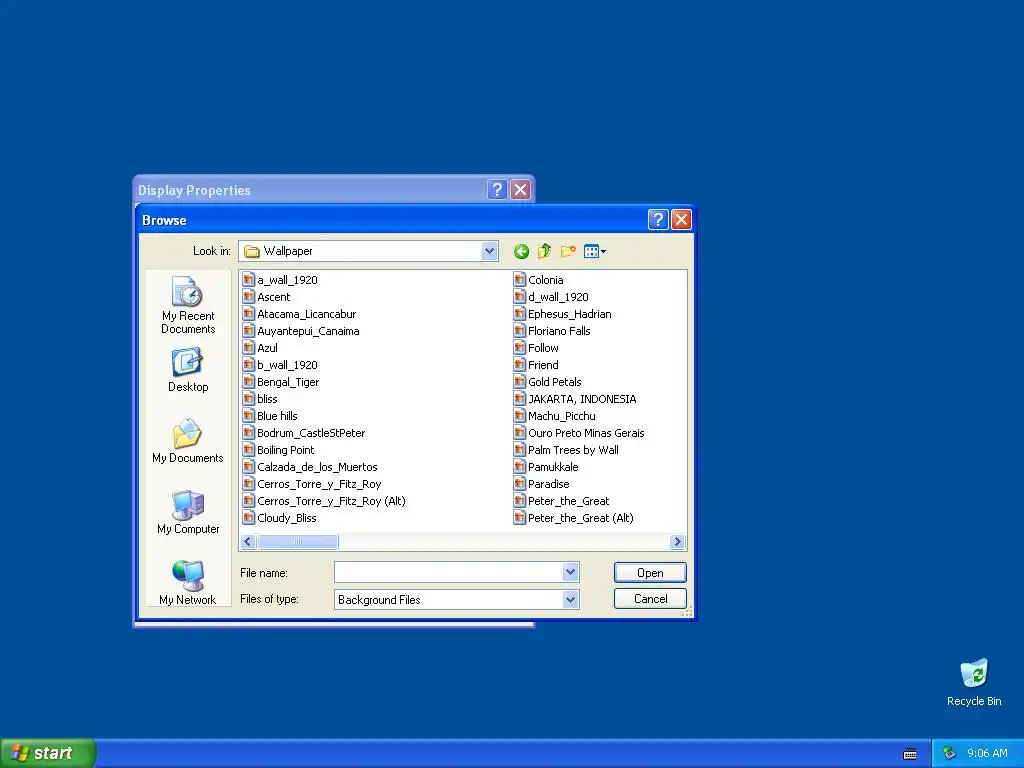Screen dimensions: 1024x768
Task: Jump to Desktop in places bar
Action: (188, 370)
